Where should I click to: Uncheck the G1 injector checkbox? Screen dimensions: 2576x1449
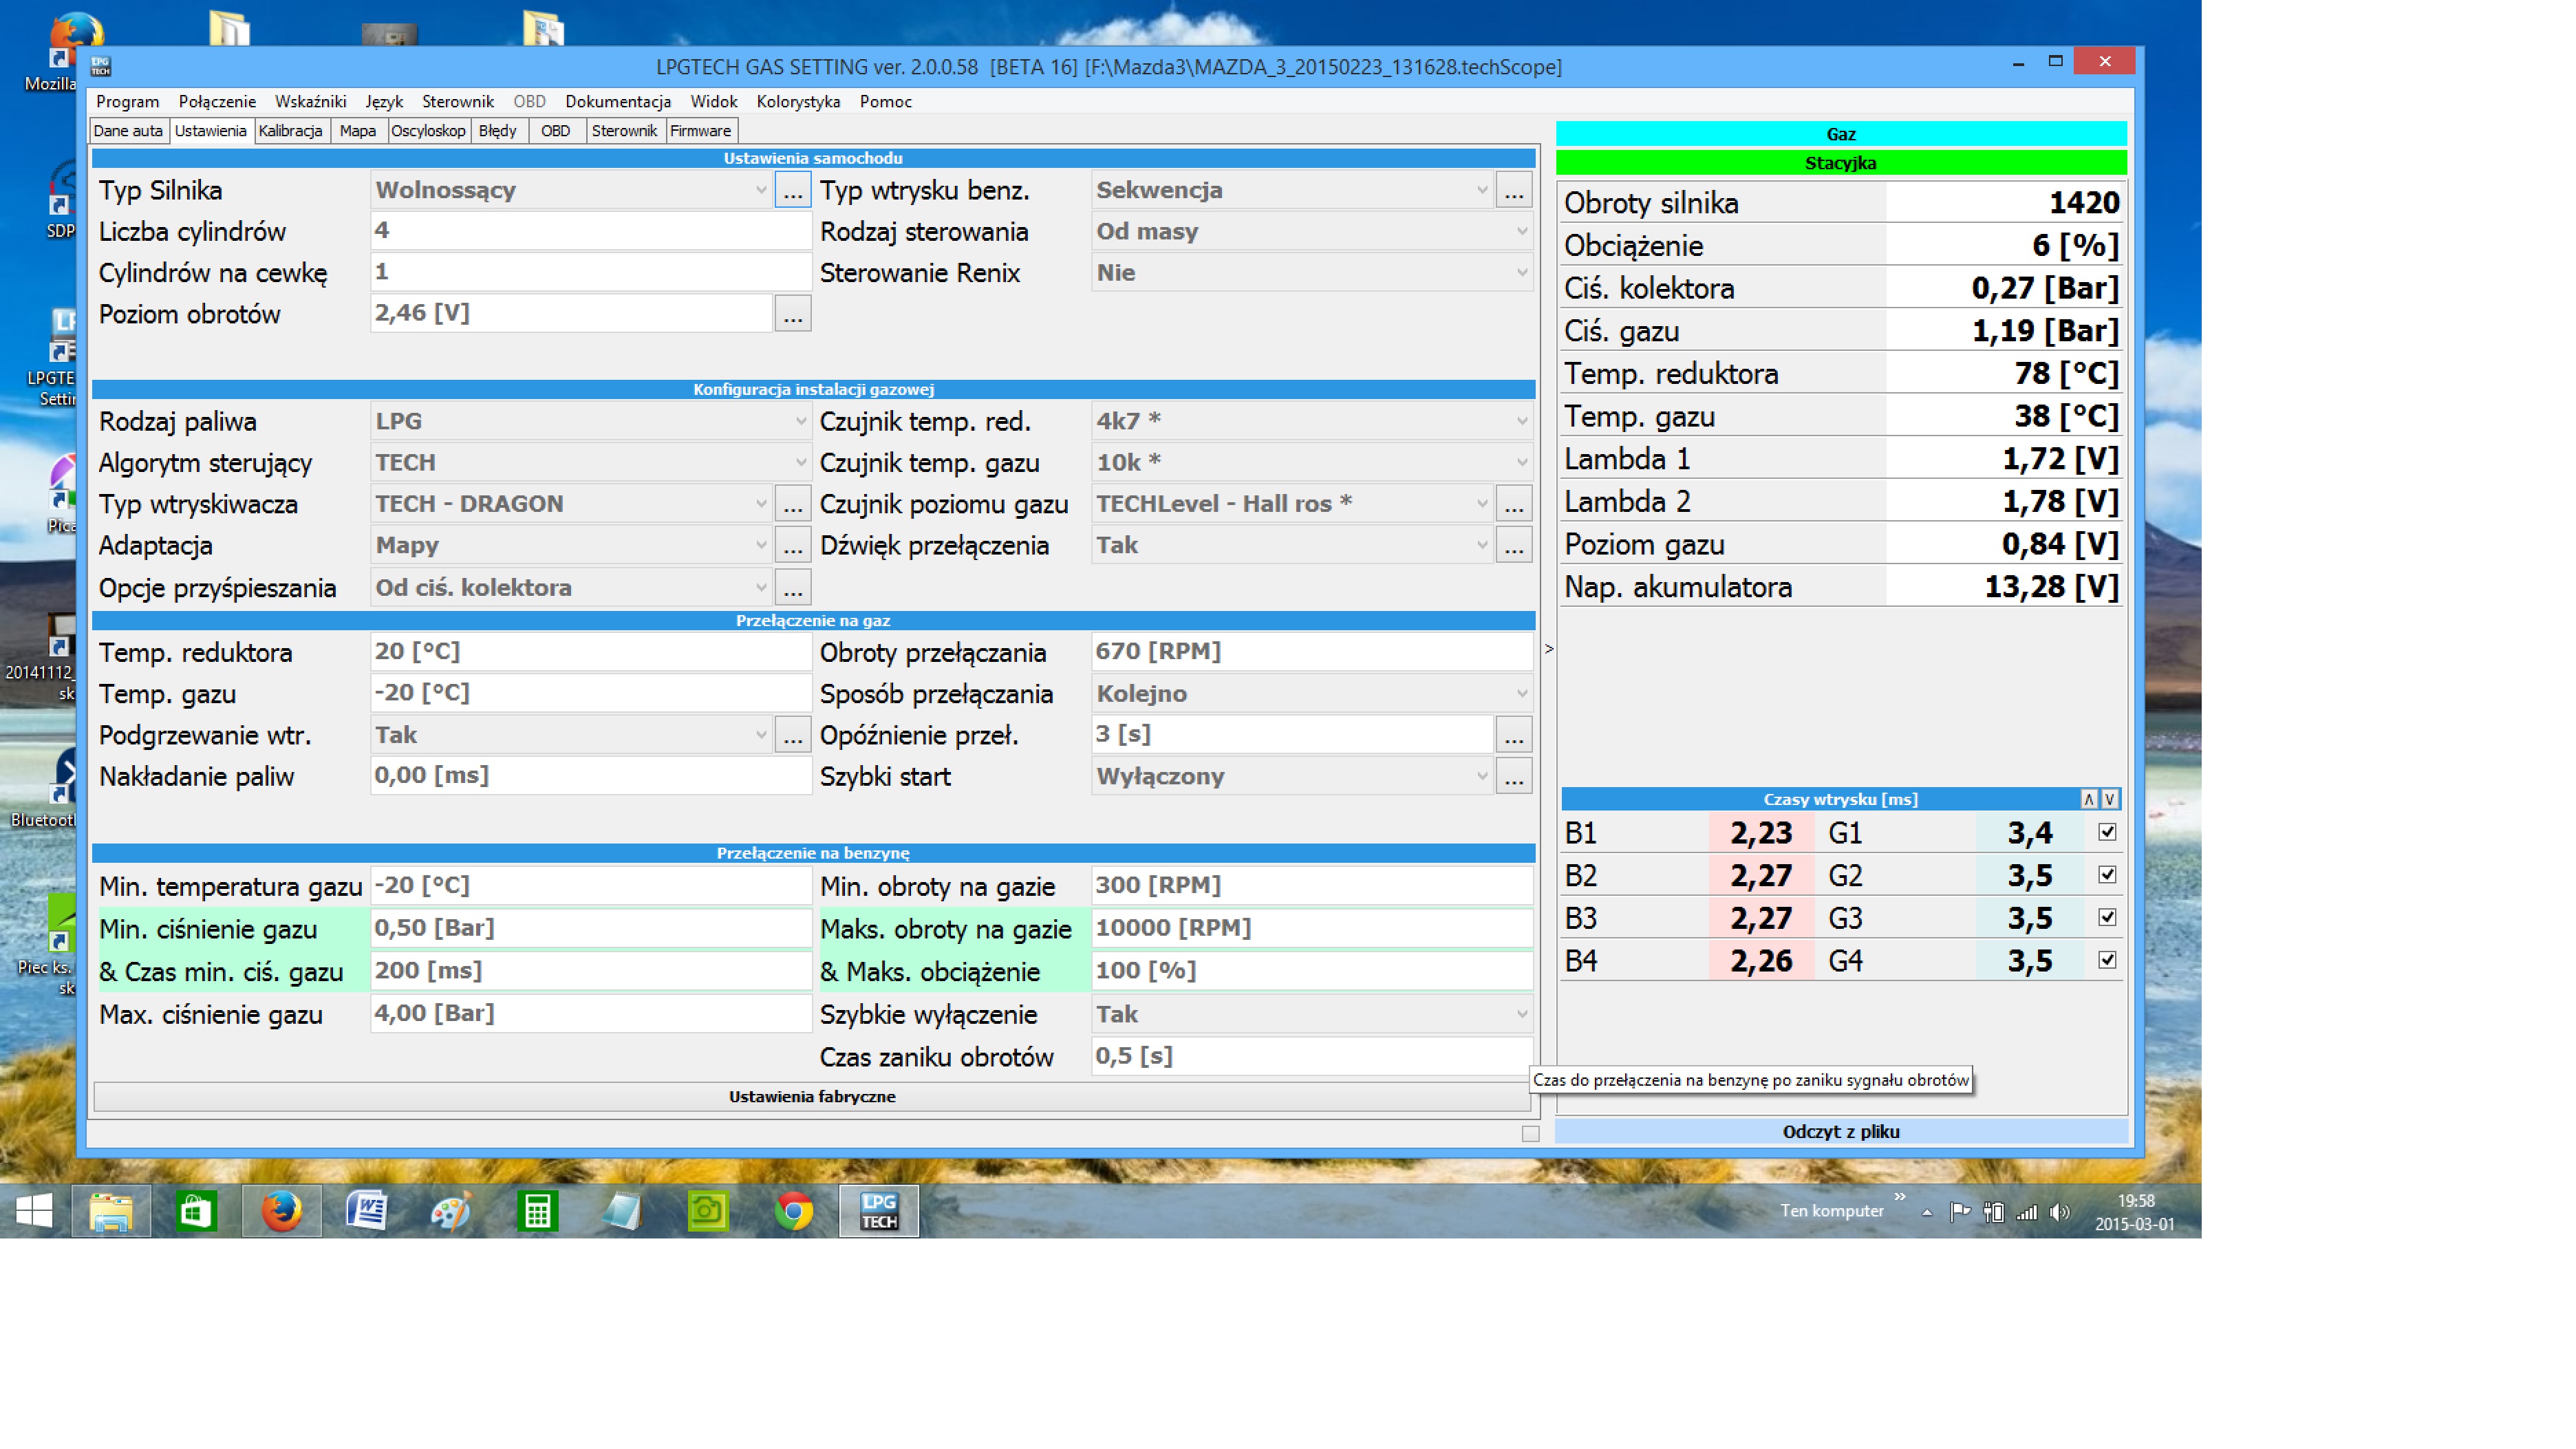(2107, 832)
